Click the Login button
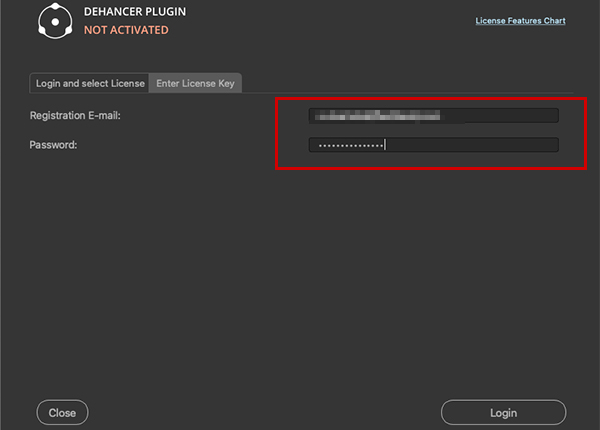The height and width of the screenshot is (430, 600). point(503,412)
